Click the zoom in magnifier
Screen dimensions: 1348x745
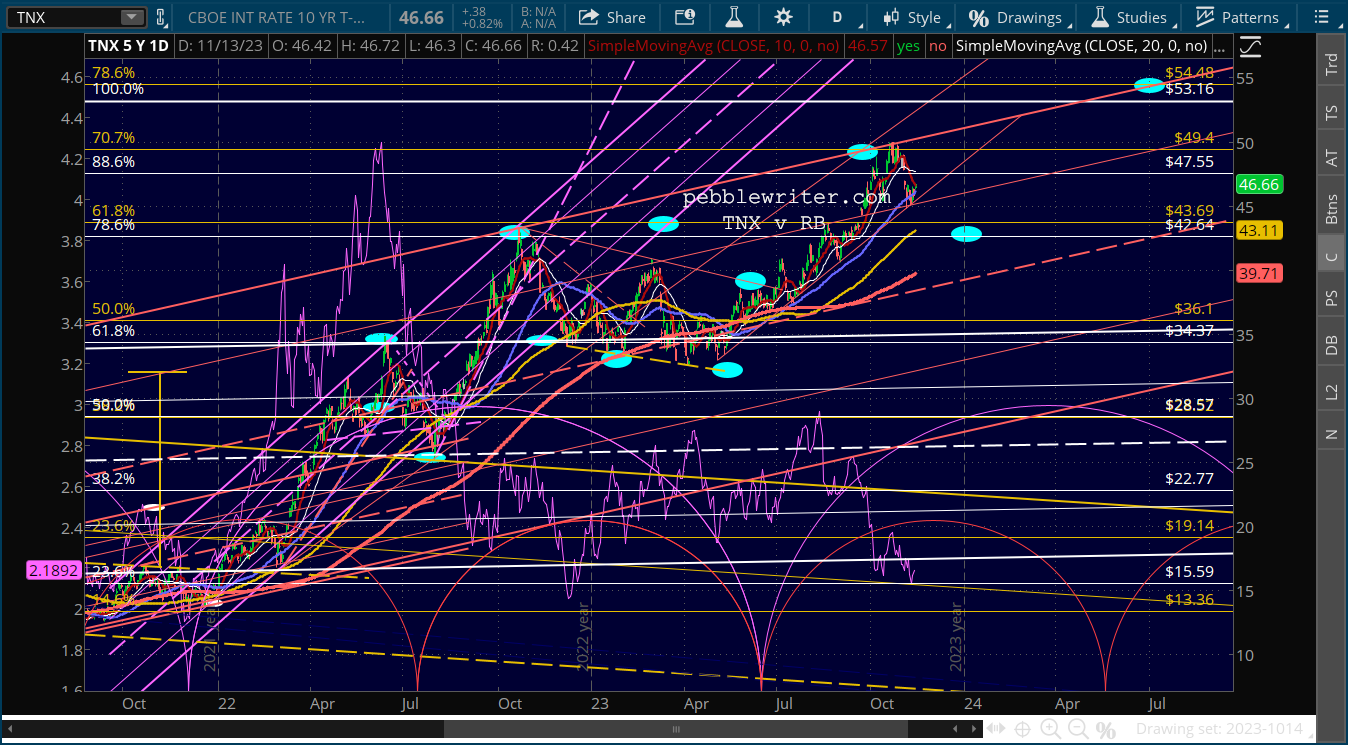1050,729
